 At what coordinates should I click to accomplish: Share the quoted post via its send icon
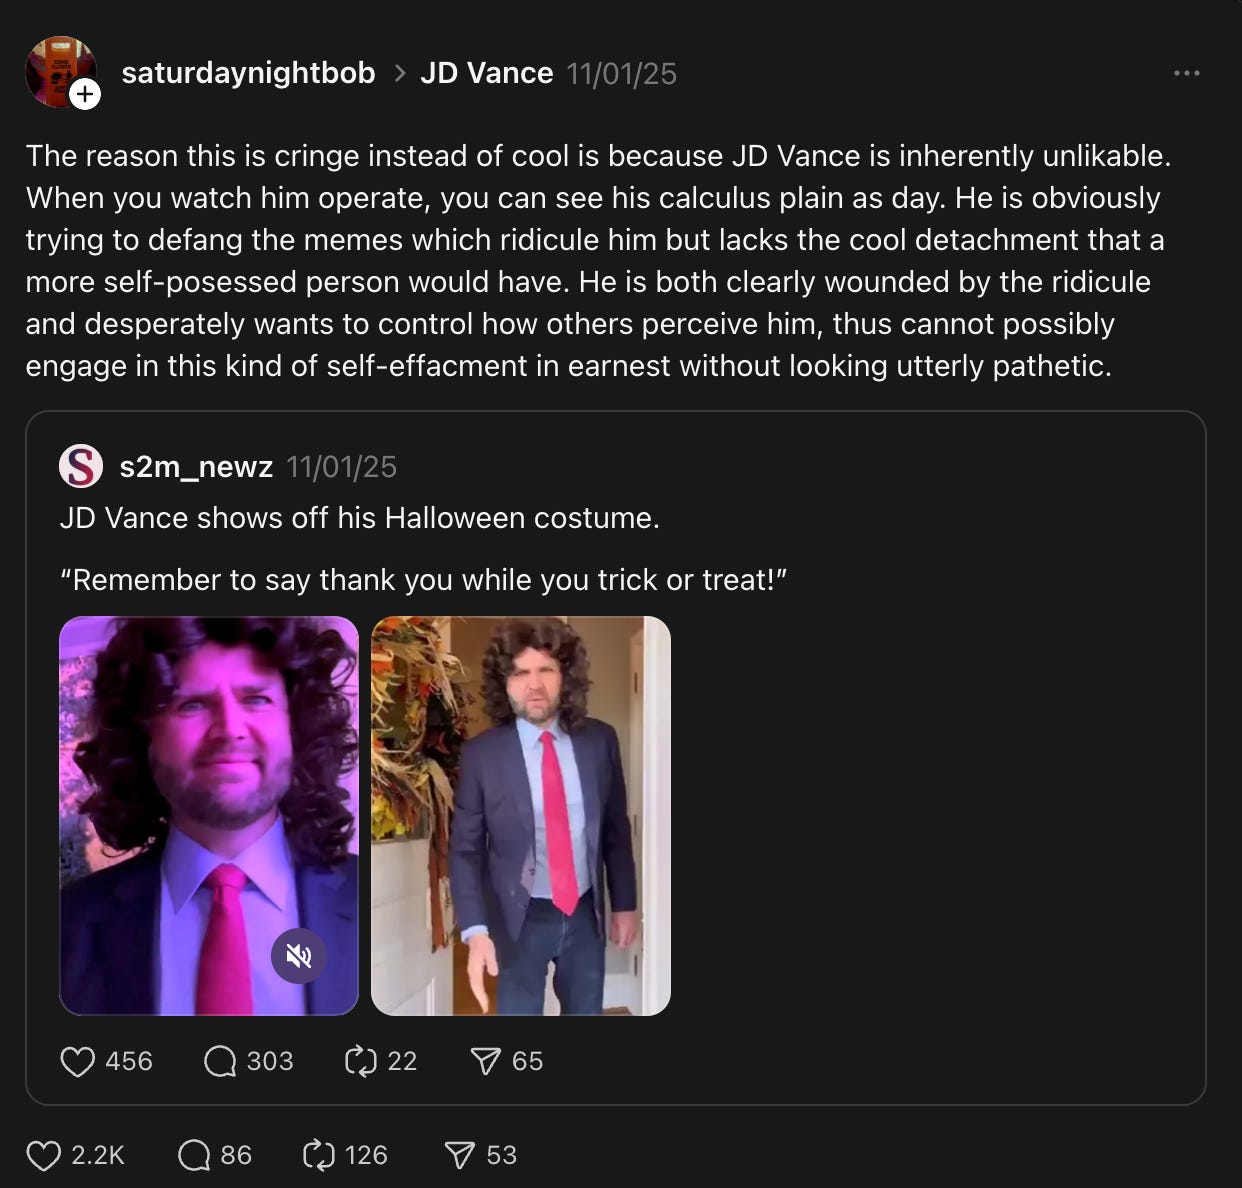(490, 1061)
